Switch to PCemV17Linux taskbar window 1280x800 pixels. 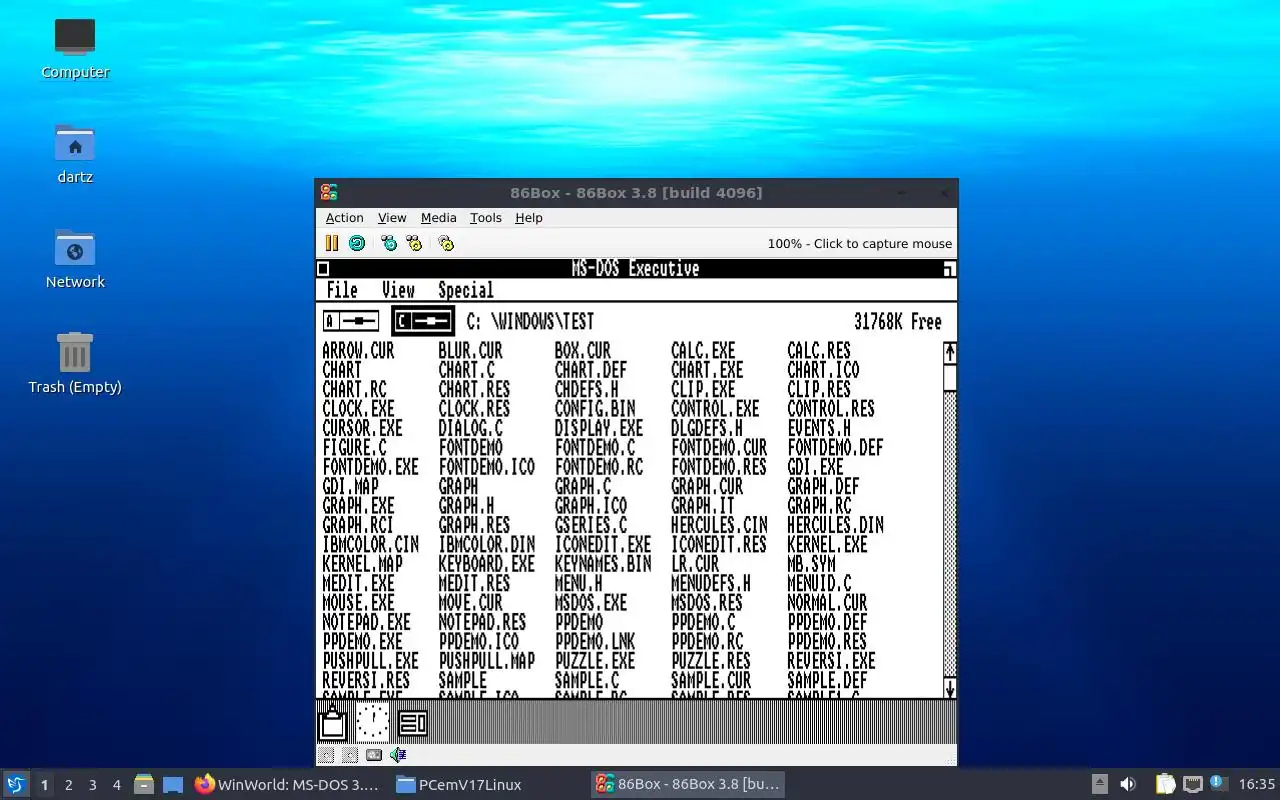(487, 785)
